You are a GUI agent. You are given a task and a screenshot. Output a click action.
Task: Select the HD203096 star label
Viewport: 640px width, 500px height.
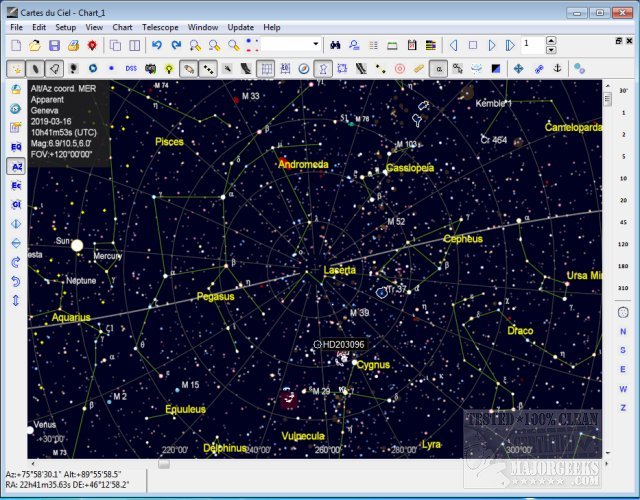pyautogui.click(x=343, y=344)
